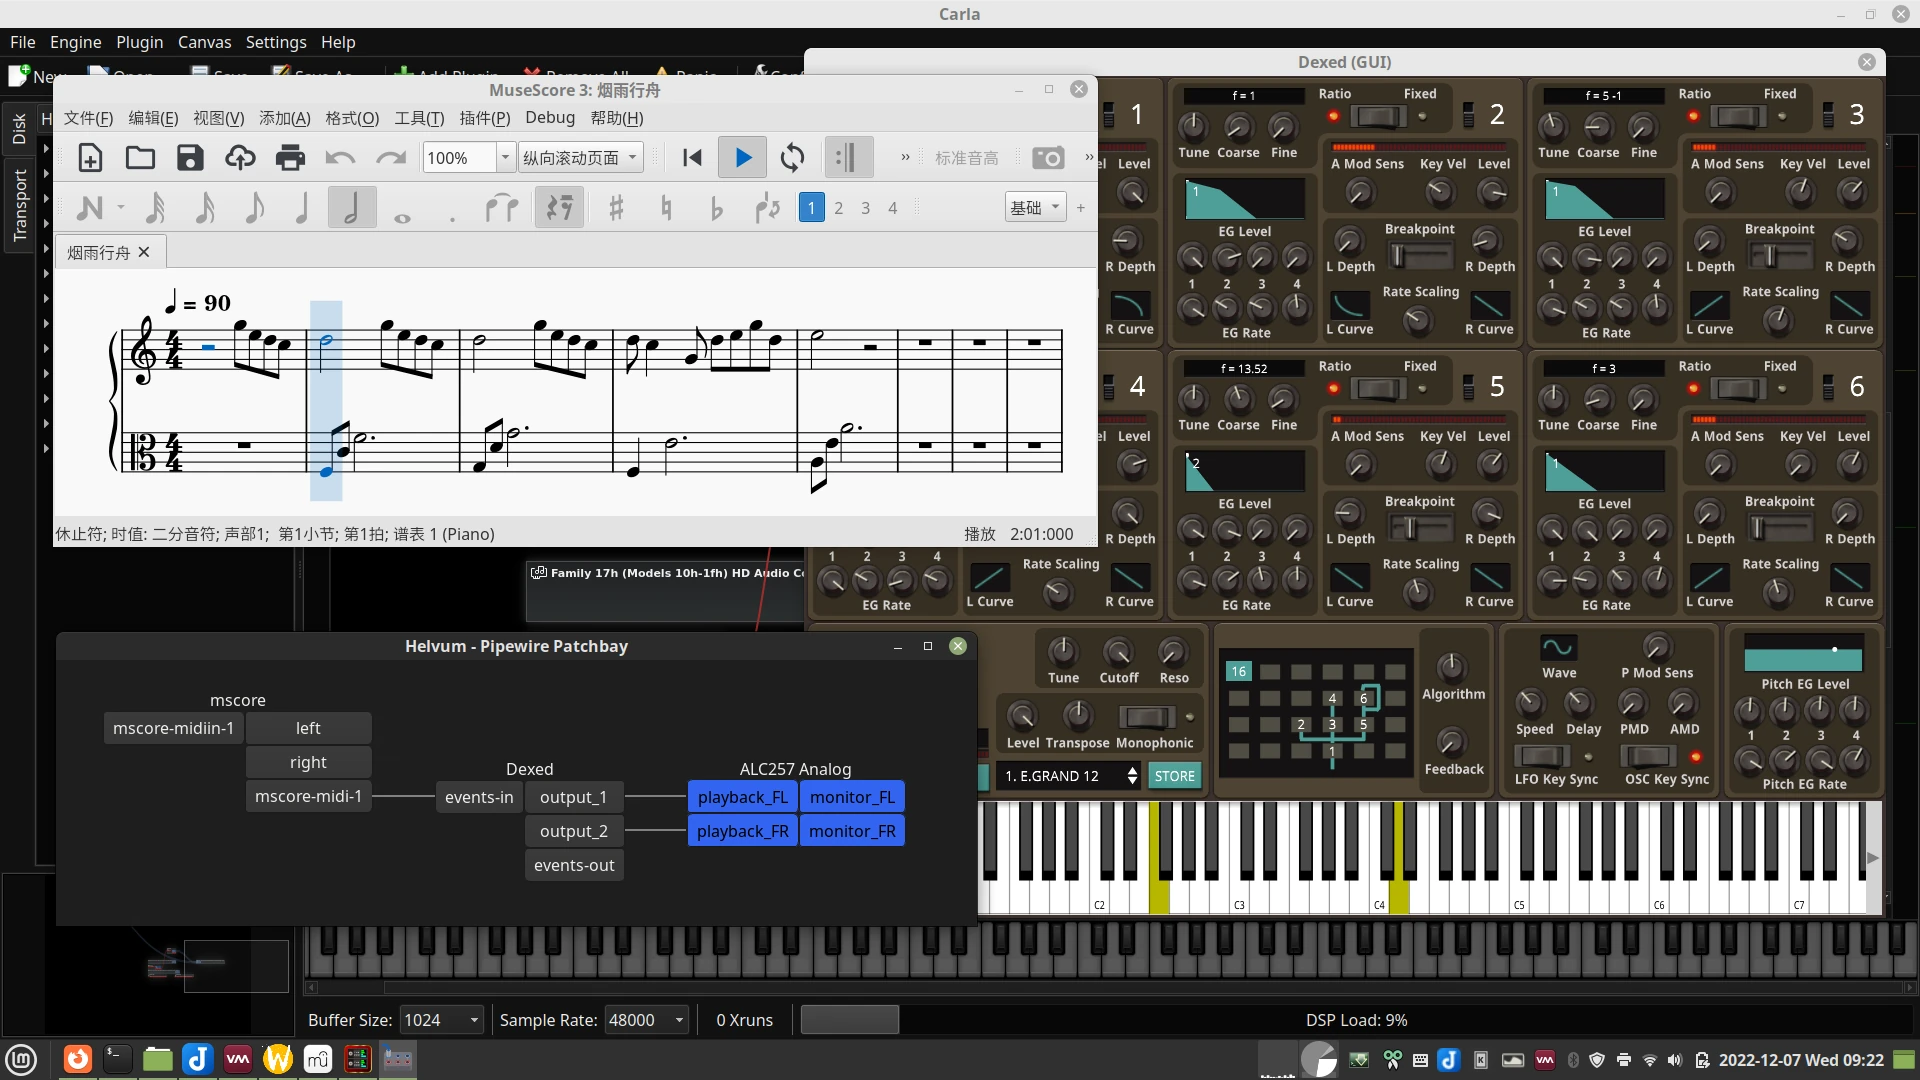Select voice 2 in MuseScore
This screenshot has width=1920, height=1080.
coord(838,208)
